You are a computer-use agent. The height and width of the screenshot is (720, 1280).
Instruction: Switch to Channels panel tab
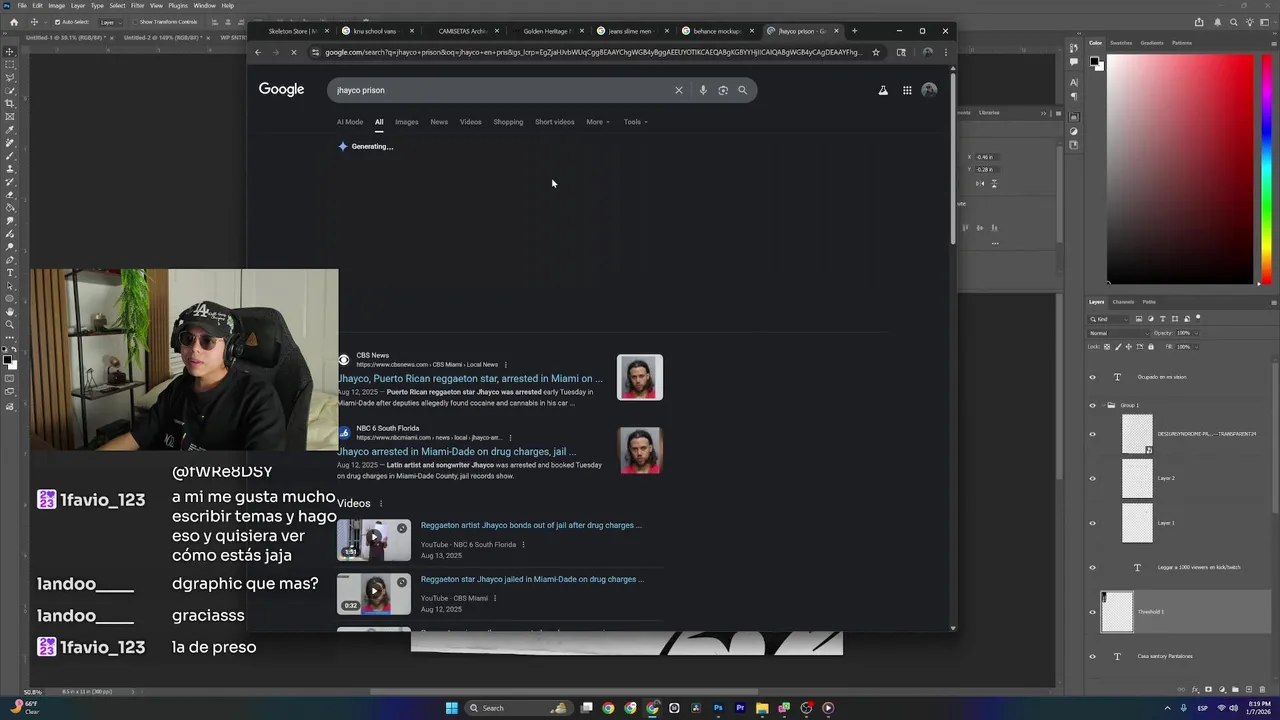click(x=1123, y=302)
